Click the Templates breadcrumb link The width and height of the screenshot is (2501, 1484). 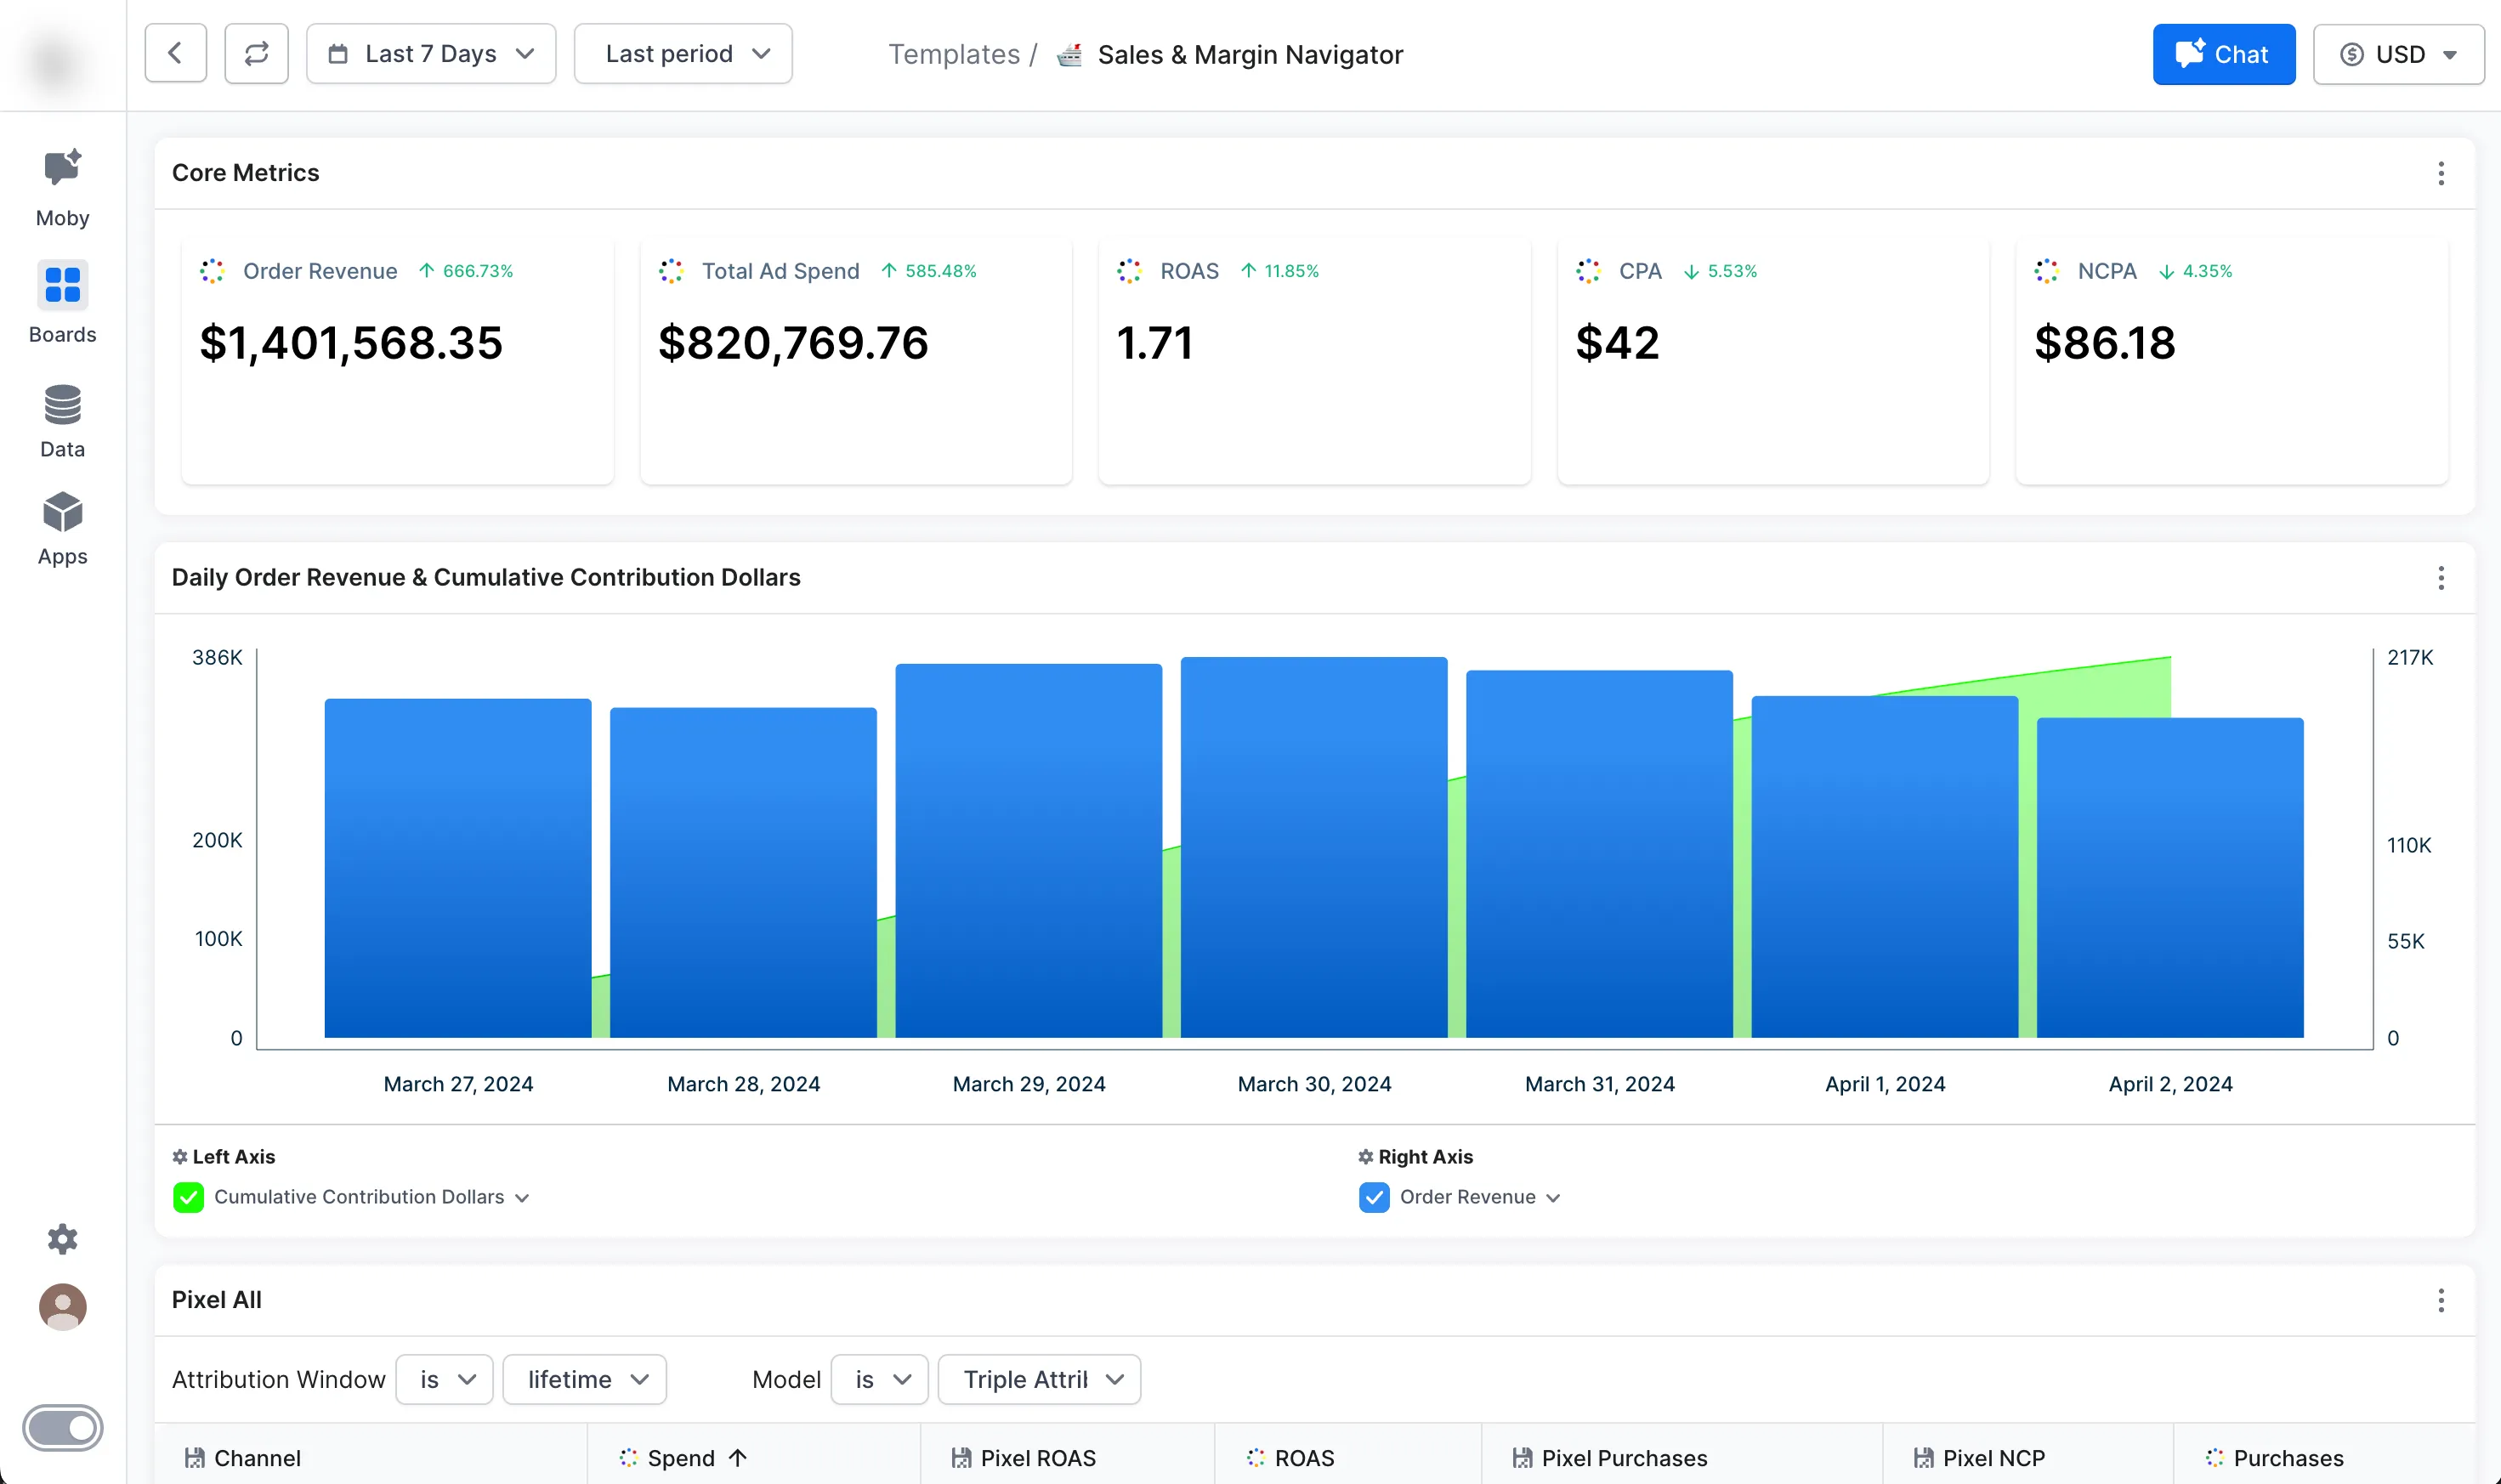click(x=953, y=54)
